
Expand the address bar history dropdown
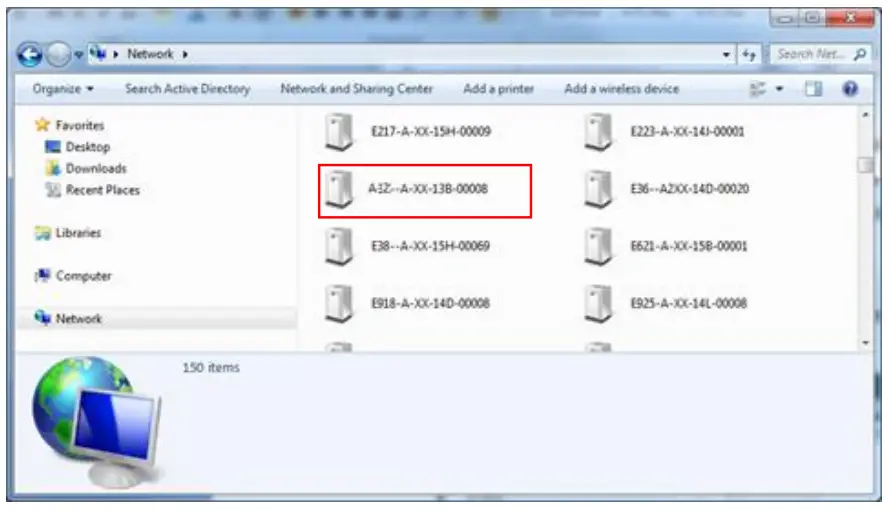pos(727,54)
